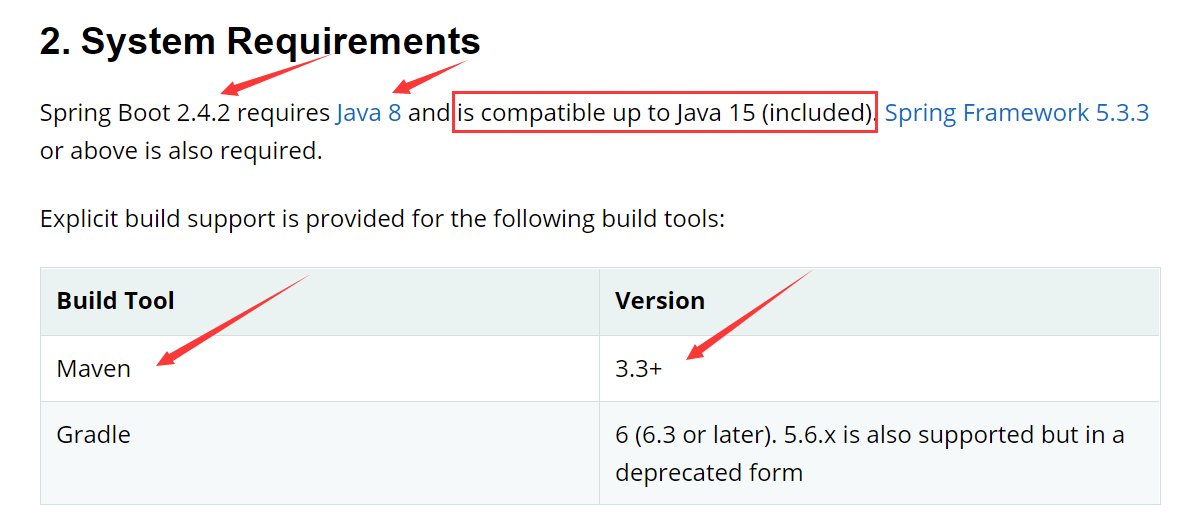Click the words 'deprecated form' in Gradle row
This screenshot has width=1182, height=531.
pyautogui.click(x=709, y=473)
